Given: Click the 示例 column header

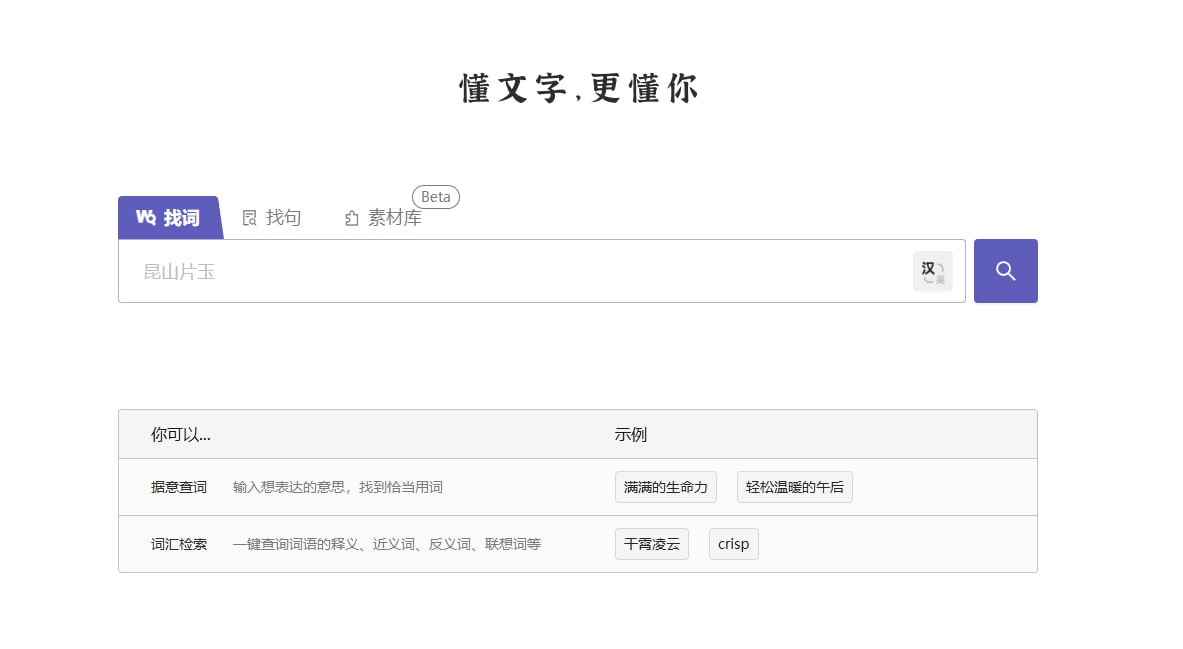Looking at the screenshot, I should click(x=630, y=435).
